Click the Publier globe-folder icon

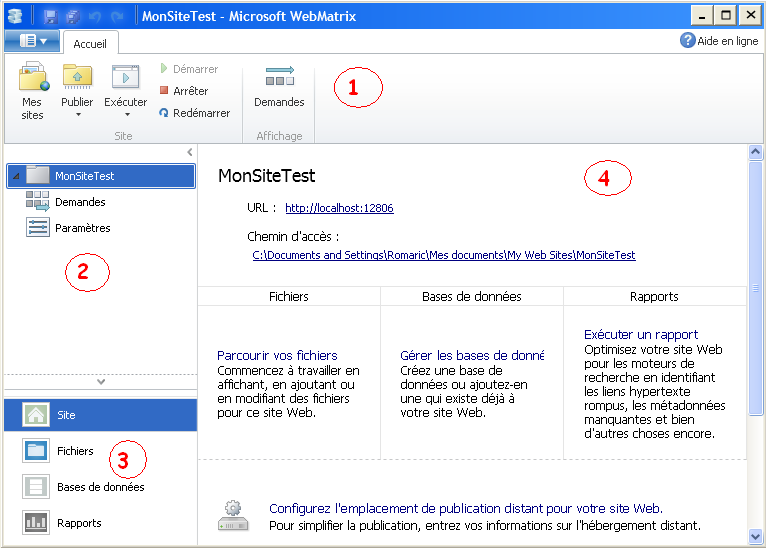[77, 77]
